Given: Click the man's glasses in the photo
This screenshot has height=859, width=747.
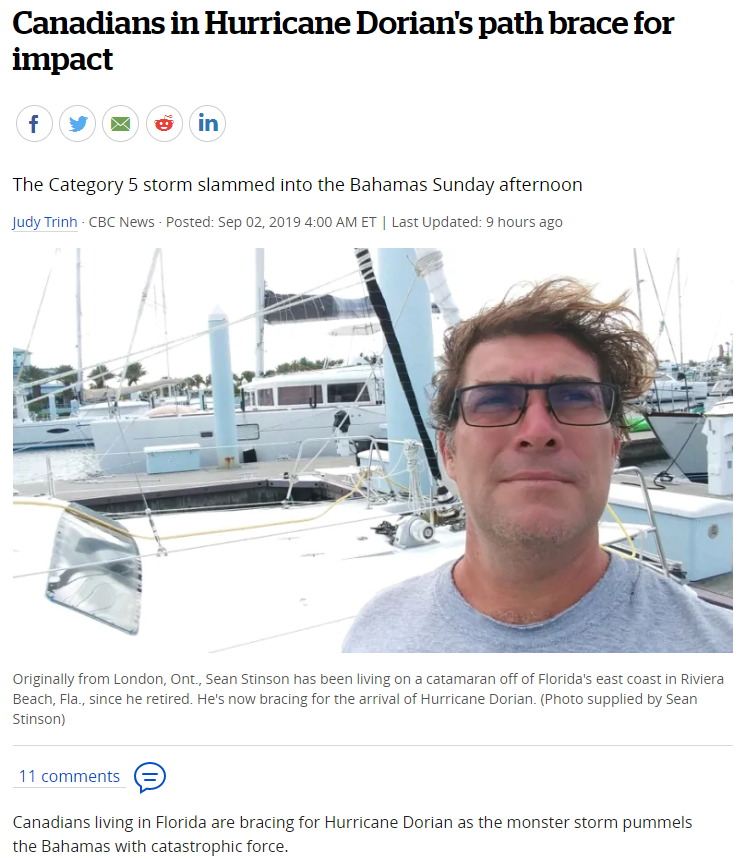Looking at the screenshot, I should point(536,404).
